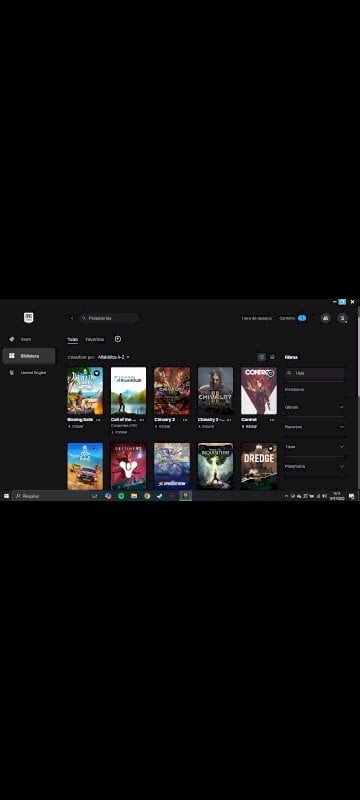Open Unreal Engine in the sidebar
The width and height of the screenshot is (360, 800).
pyautogui.click(x=29, y=372)
